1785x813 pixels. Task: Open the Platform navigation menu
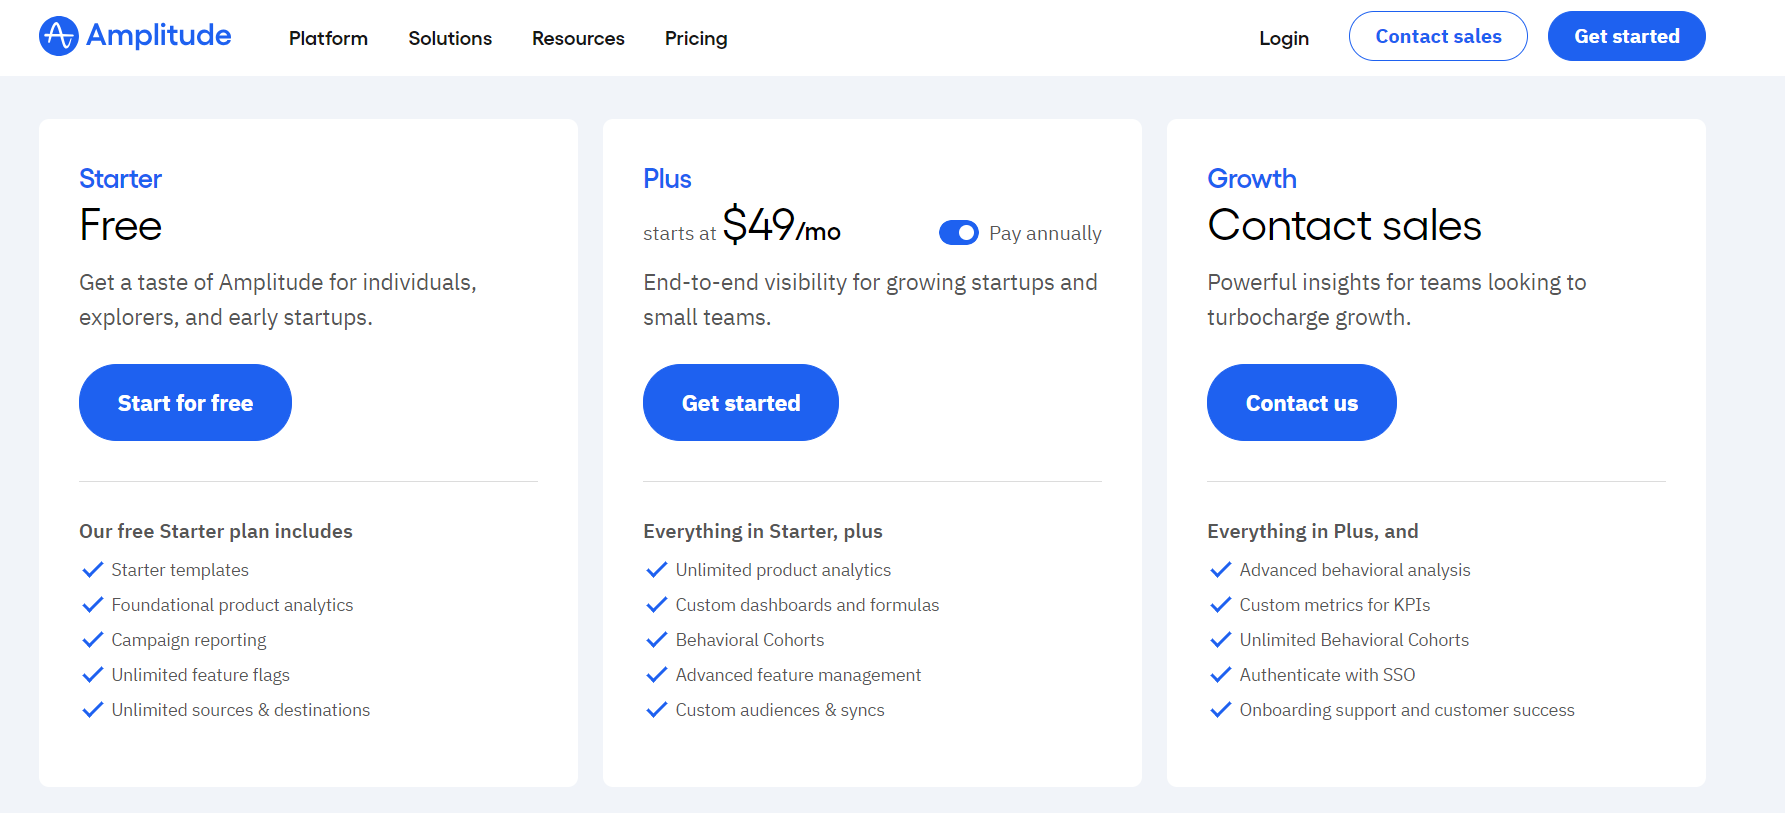[x=328, y=38]
